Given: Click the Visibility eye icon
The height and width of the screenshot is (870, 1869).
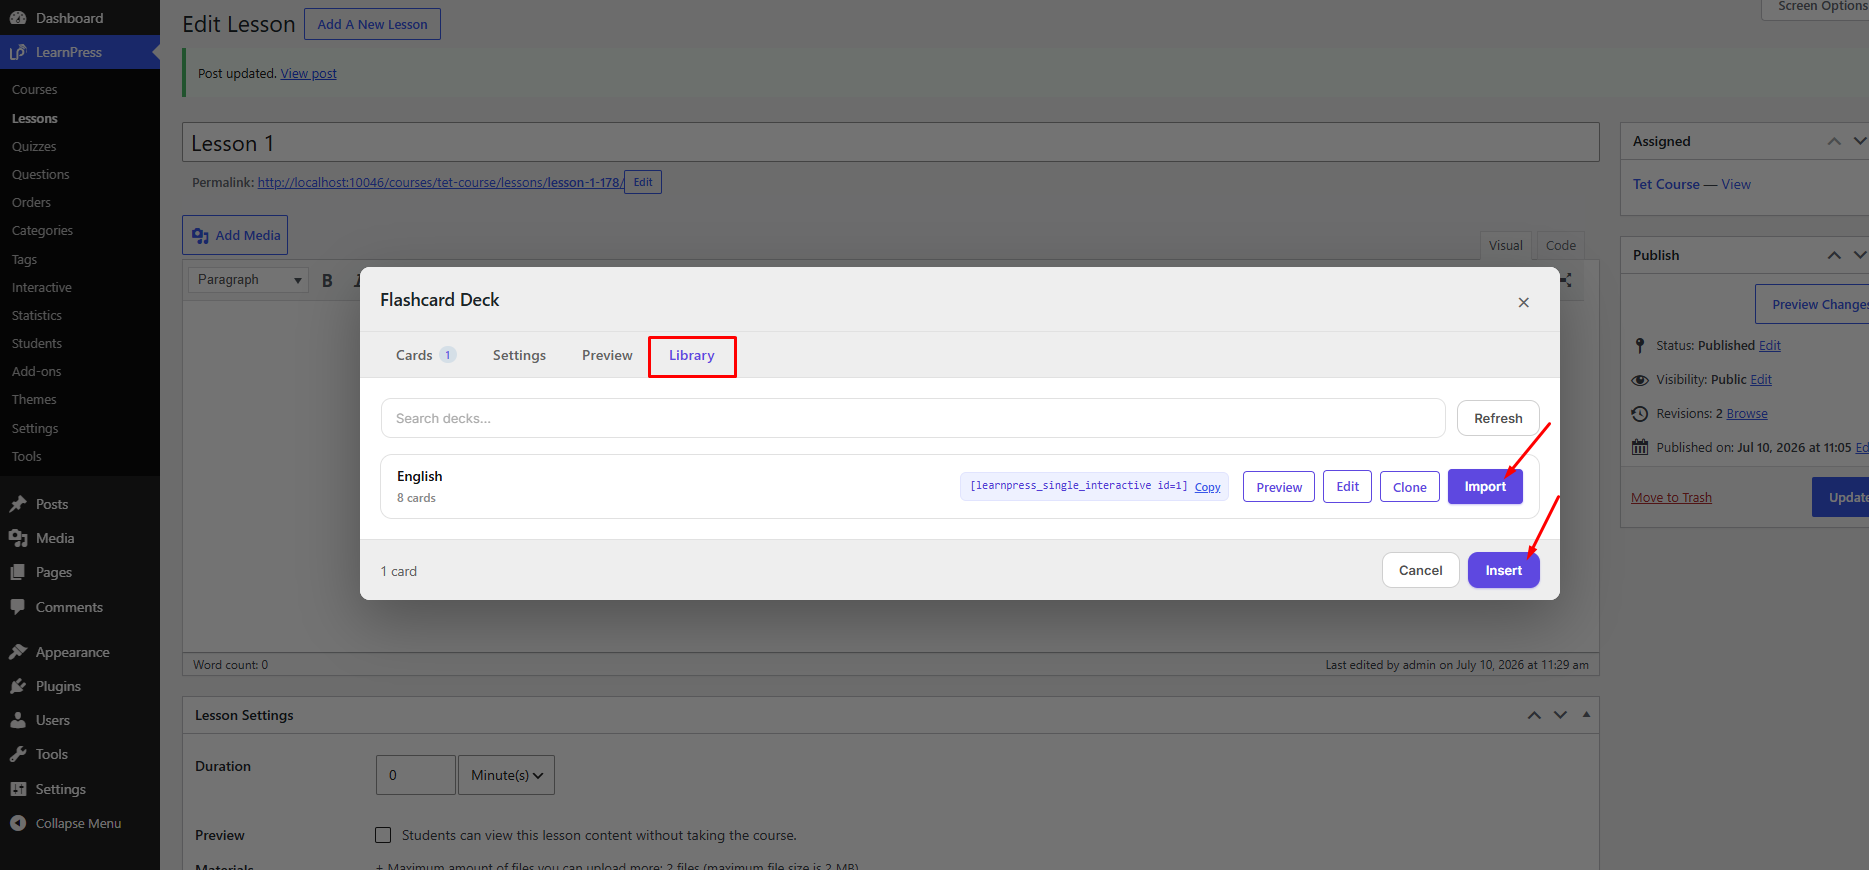Looking at the screenshot, I should [x=1640, y=380].
